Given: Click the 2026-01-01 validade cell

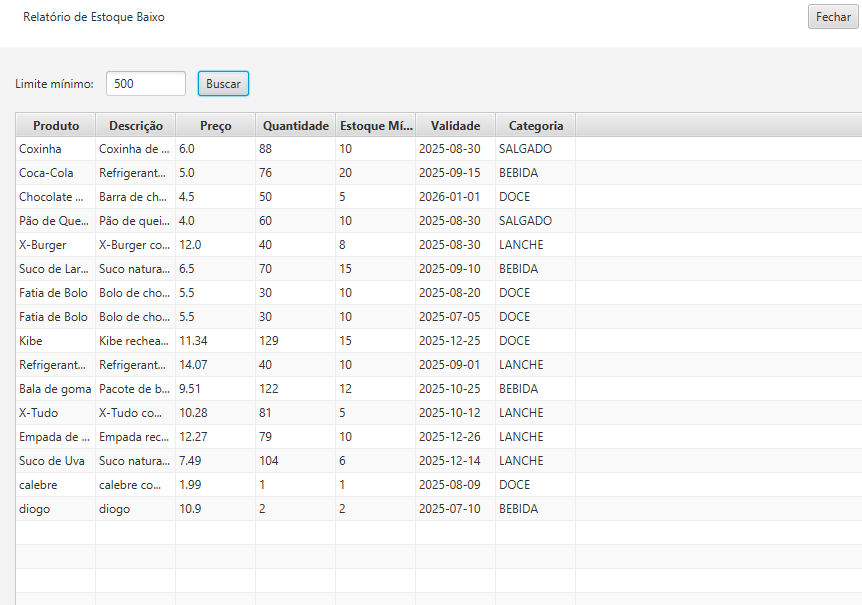Looking at the screenshot, I should 449,197.
